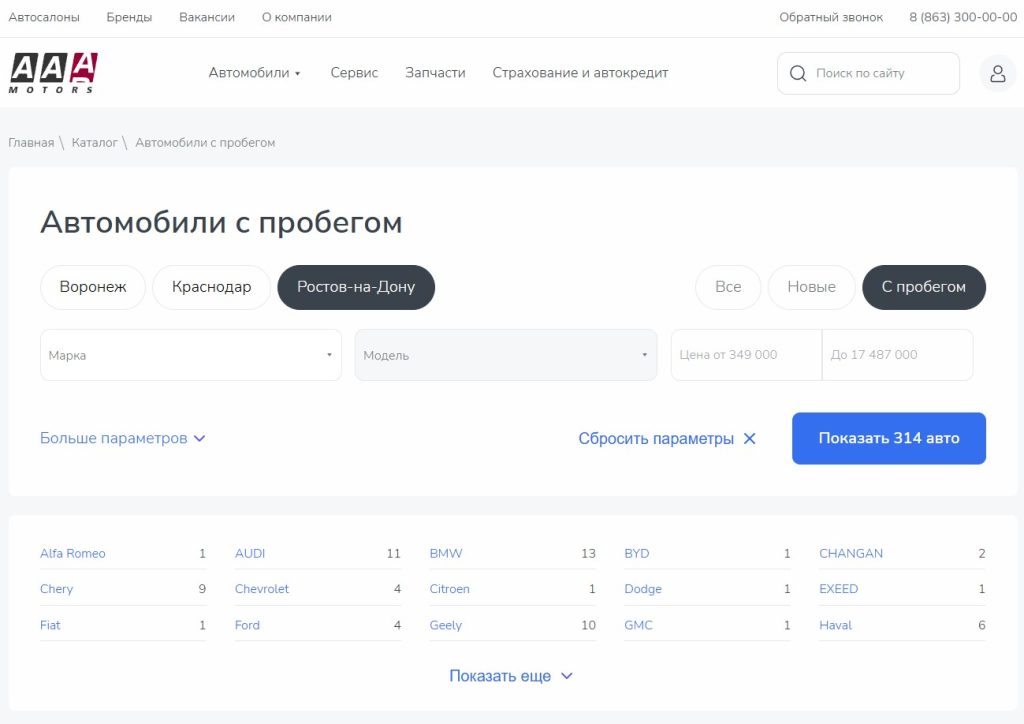Open the Модель dropdown
This screenshot has height=724, width=1024.
tap(505, 354)
